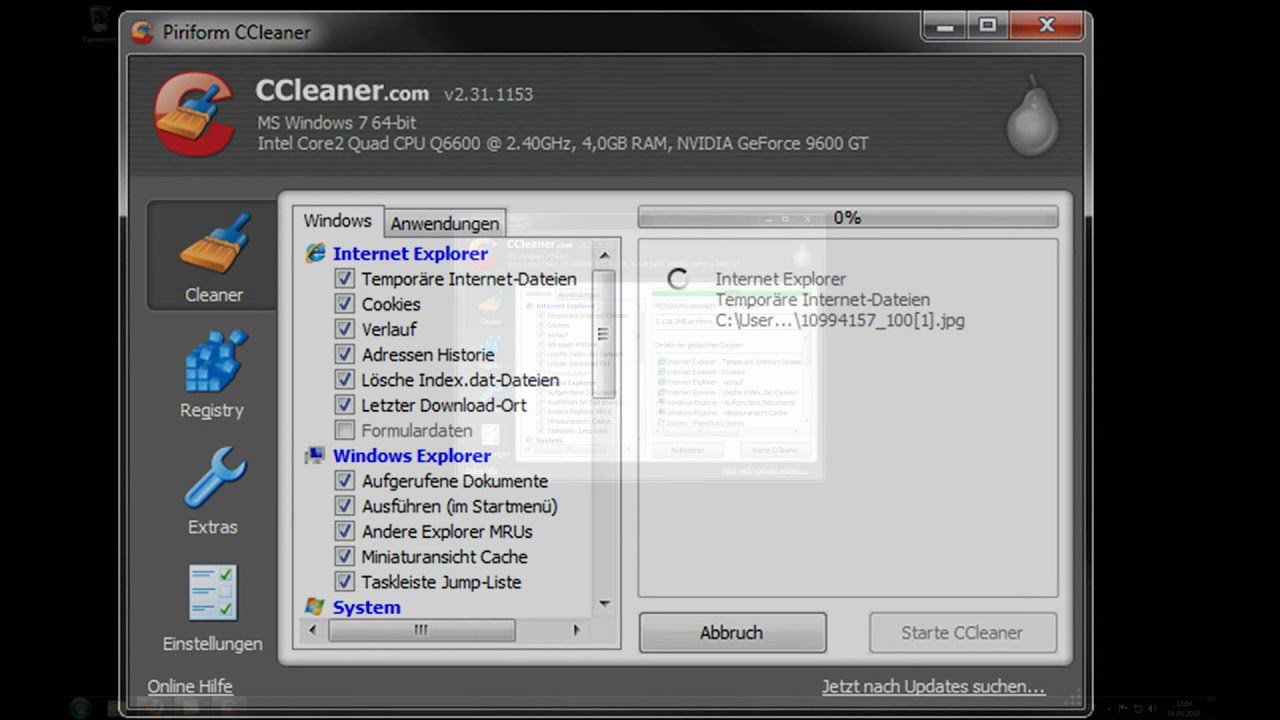This screenshot has width=1280, height=720.
Task: Select the System heading
Action: click(x=367, y=607)
